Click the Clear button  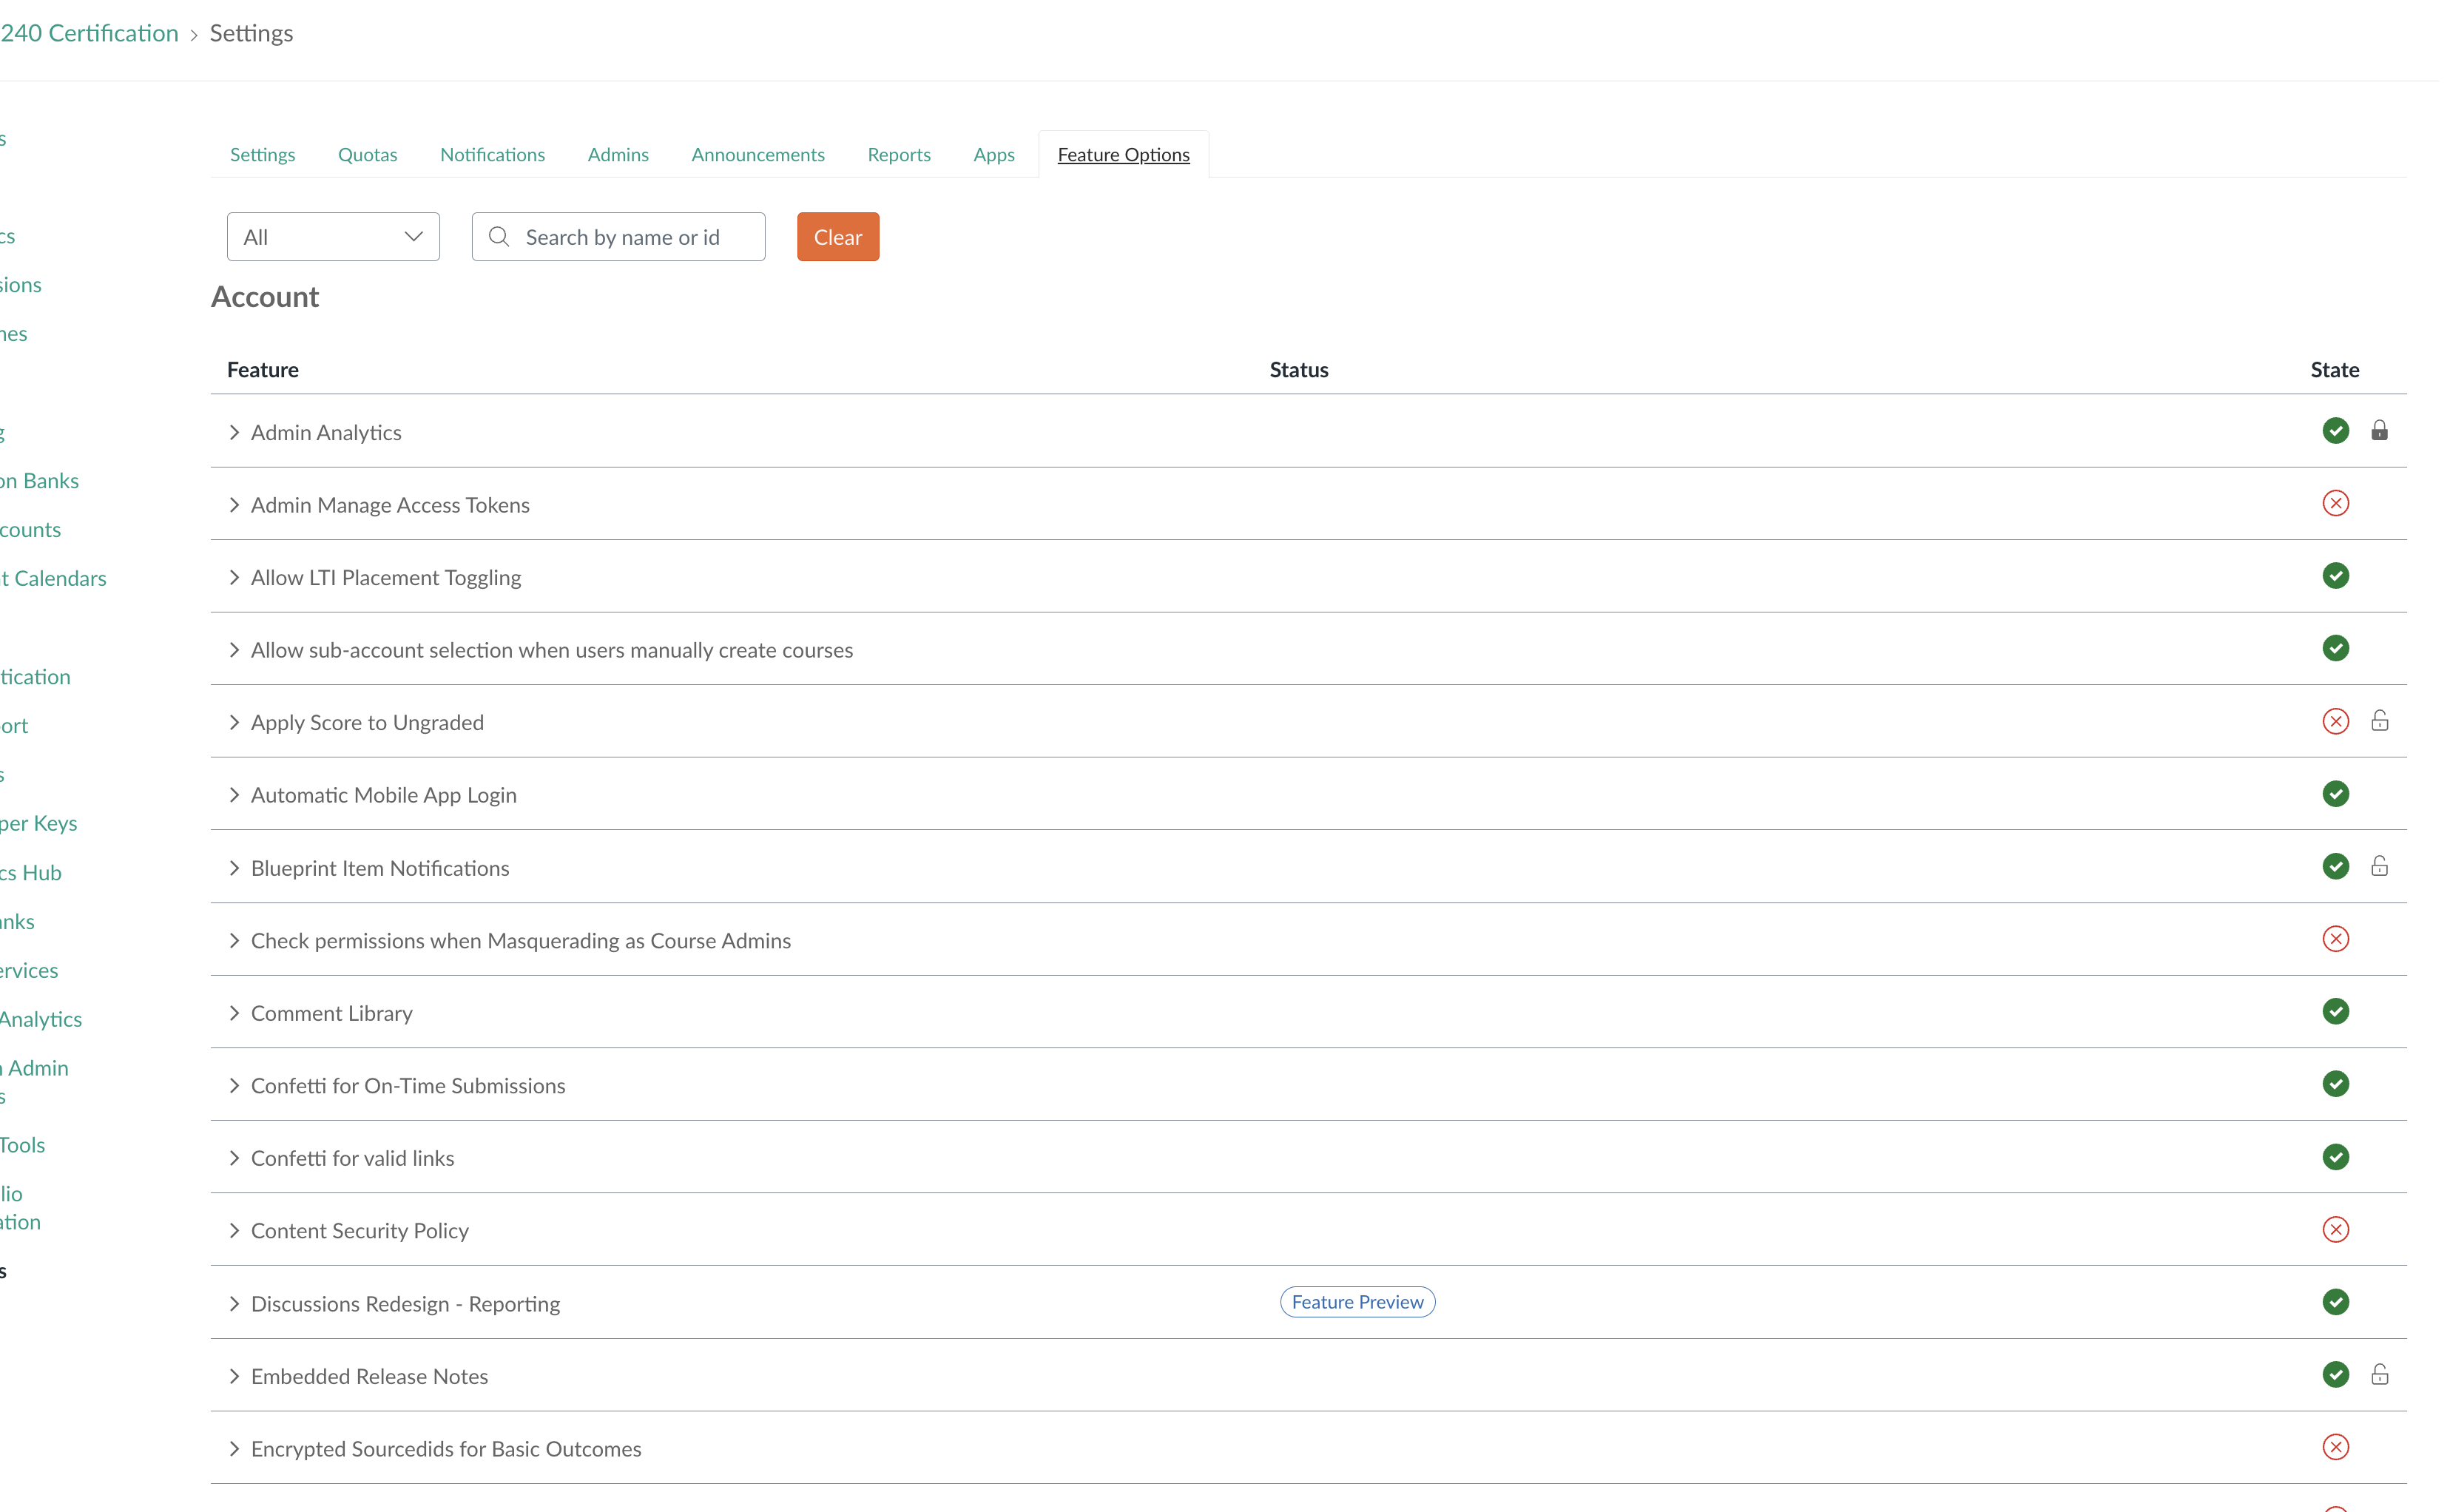pyautogui.click(x=837, y=236)
